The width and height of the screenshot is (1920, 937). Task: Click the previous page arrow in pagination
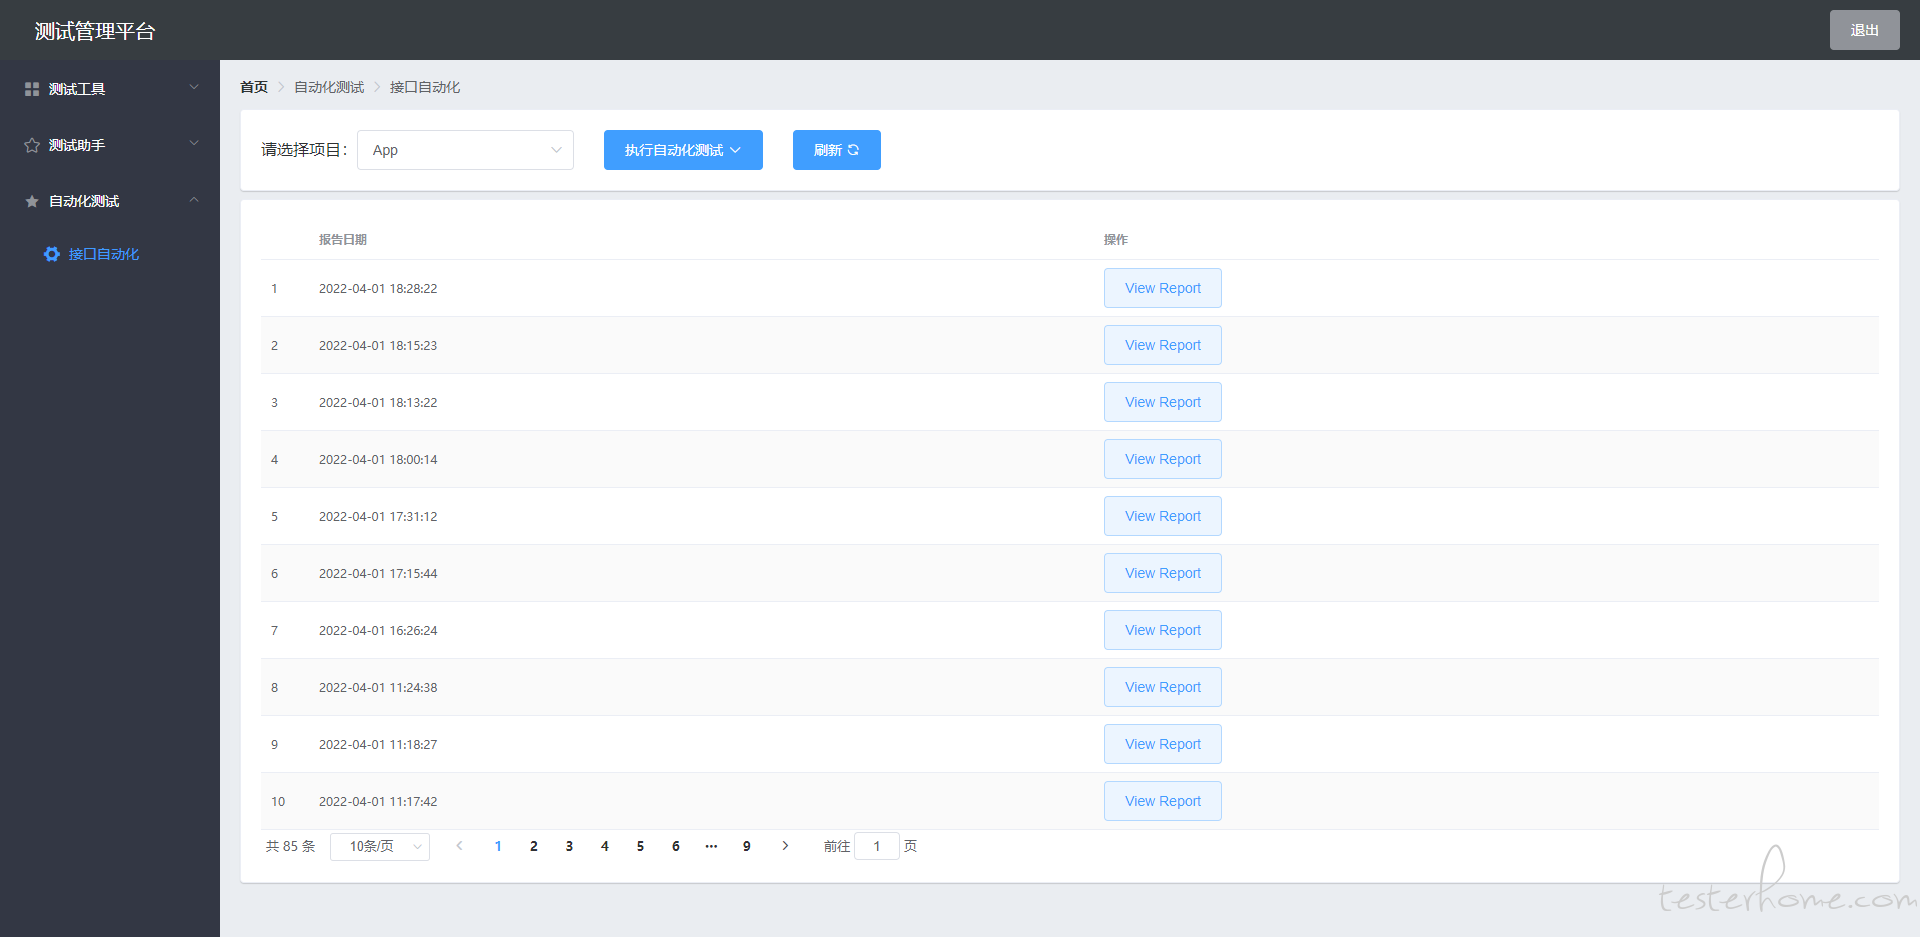coord(460,846)
